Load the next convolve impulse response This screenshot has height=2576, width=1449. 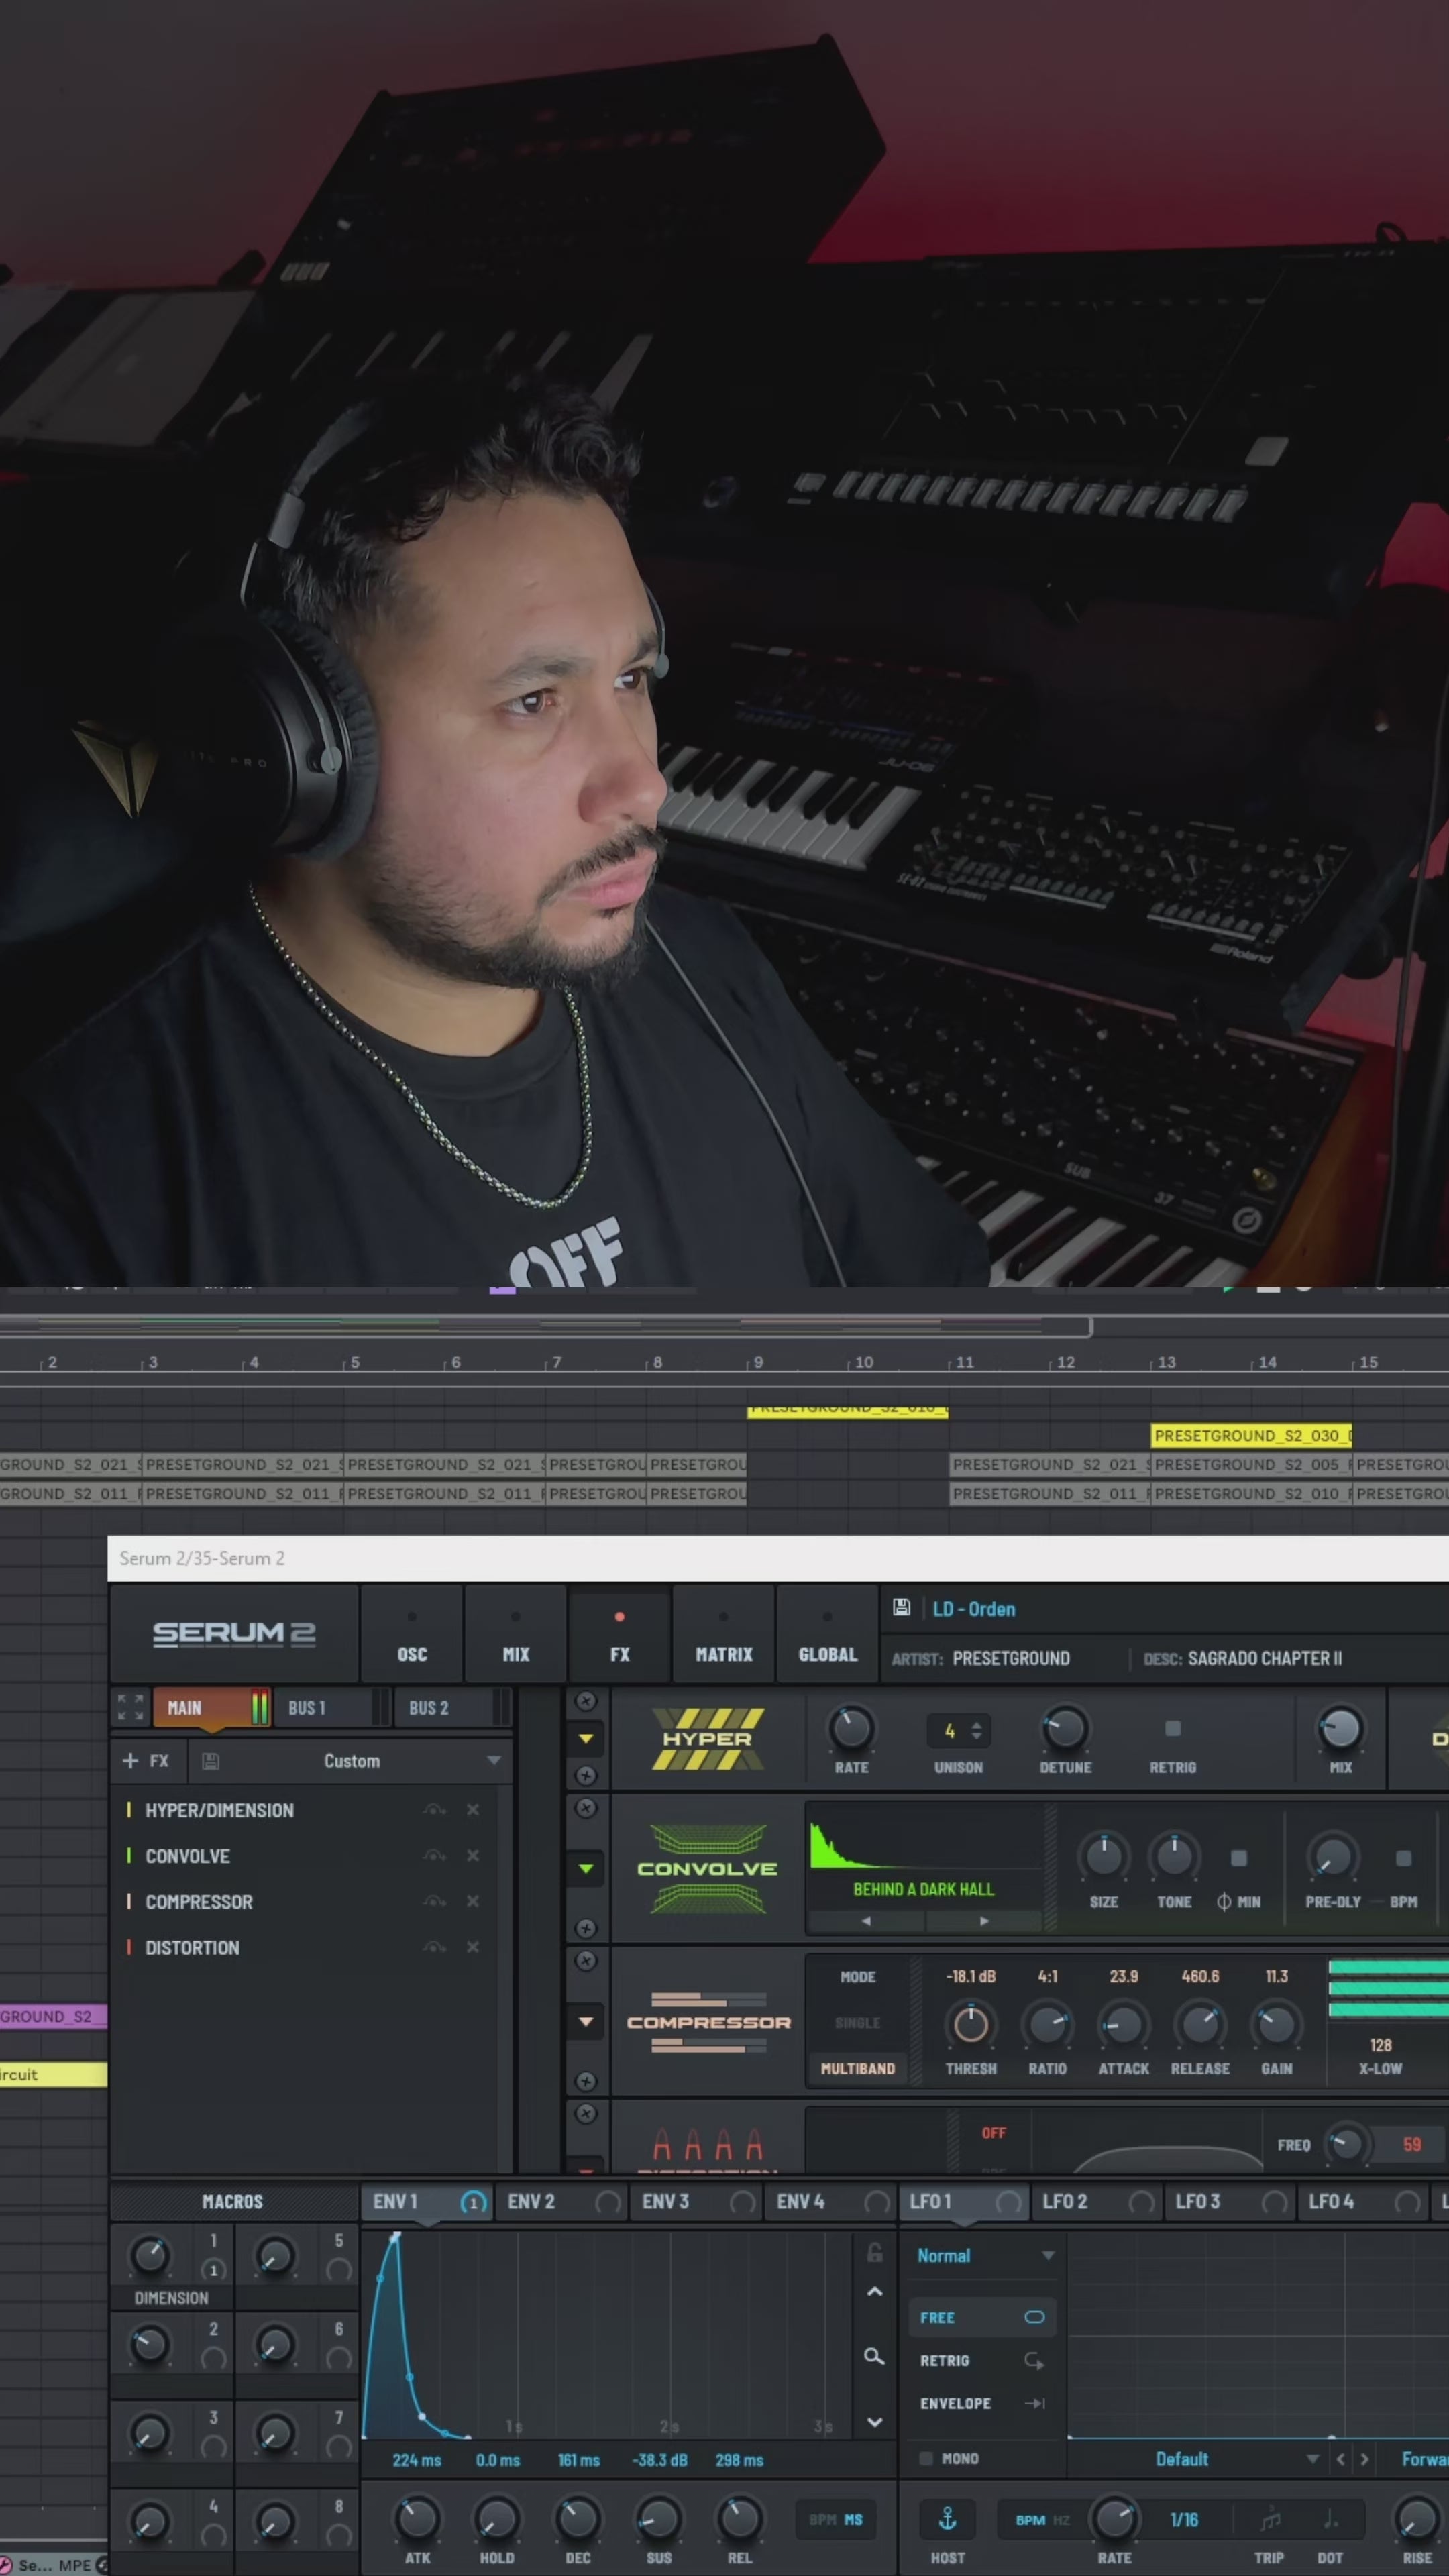point(984,1921)
